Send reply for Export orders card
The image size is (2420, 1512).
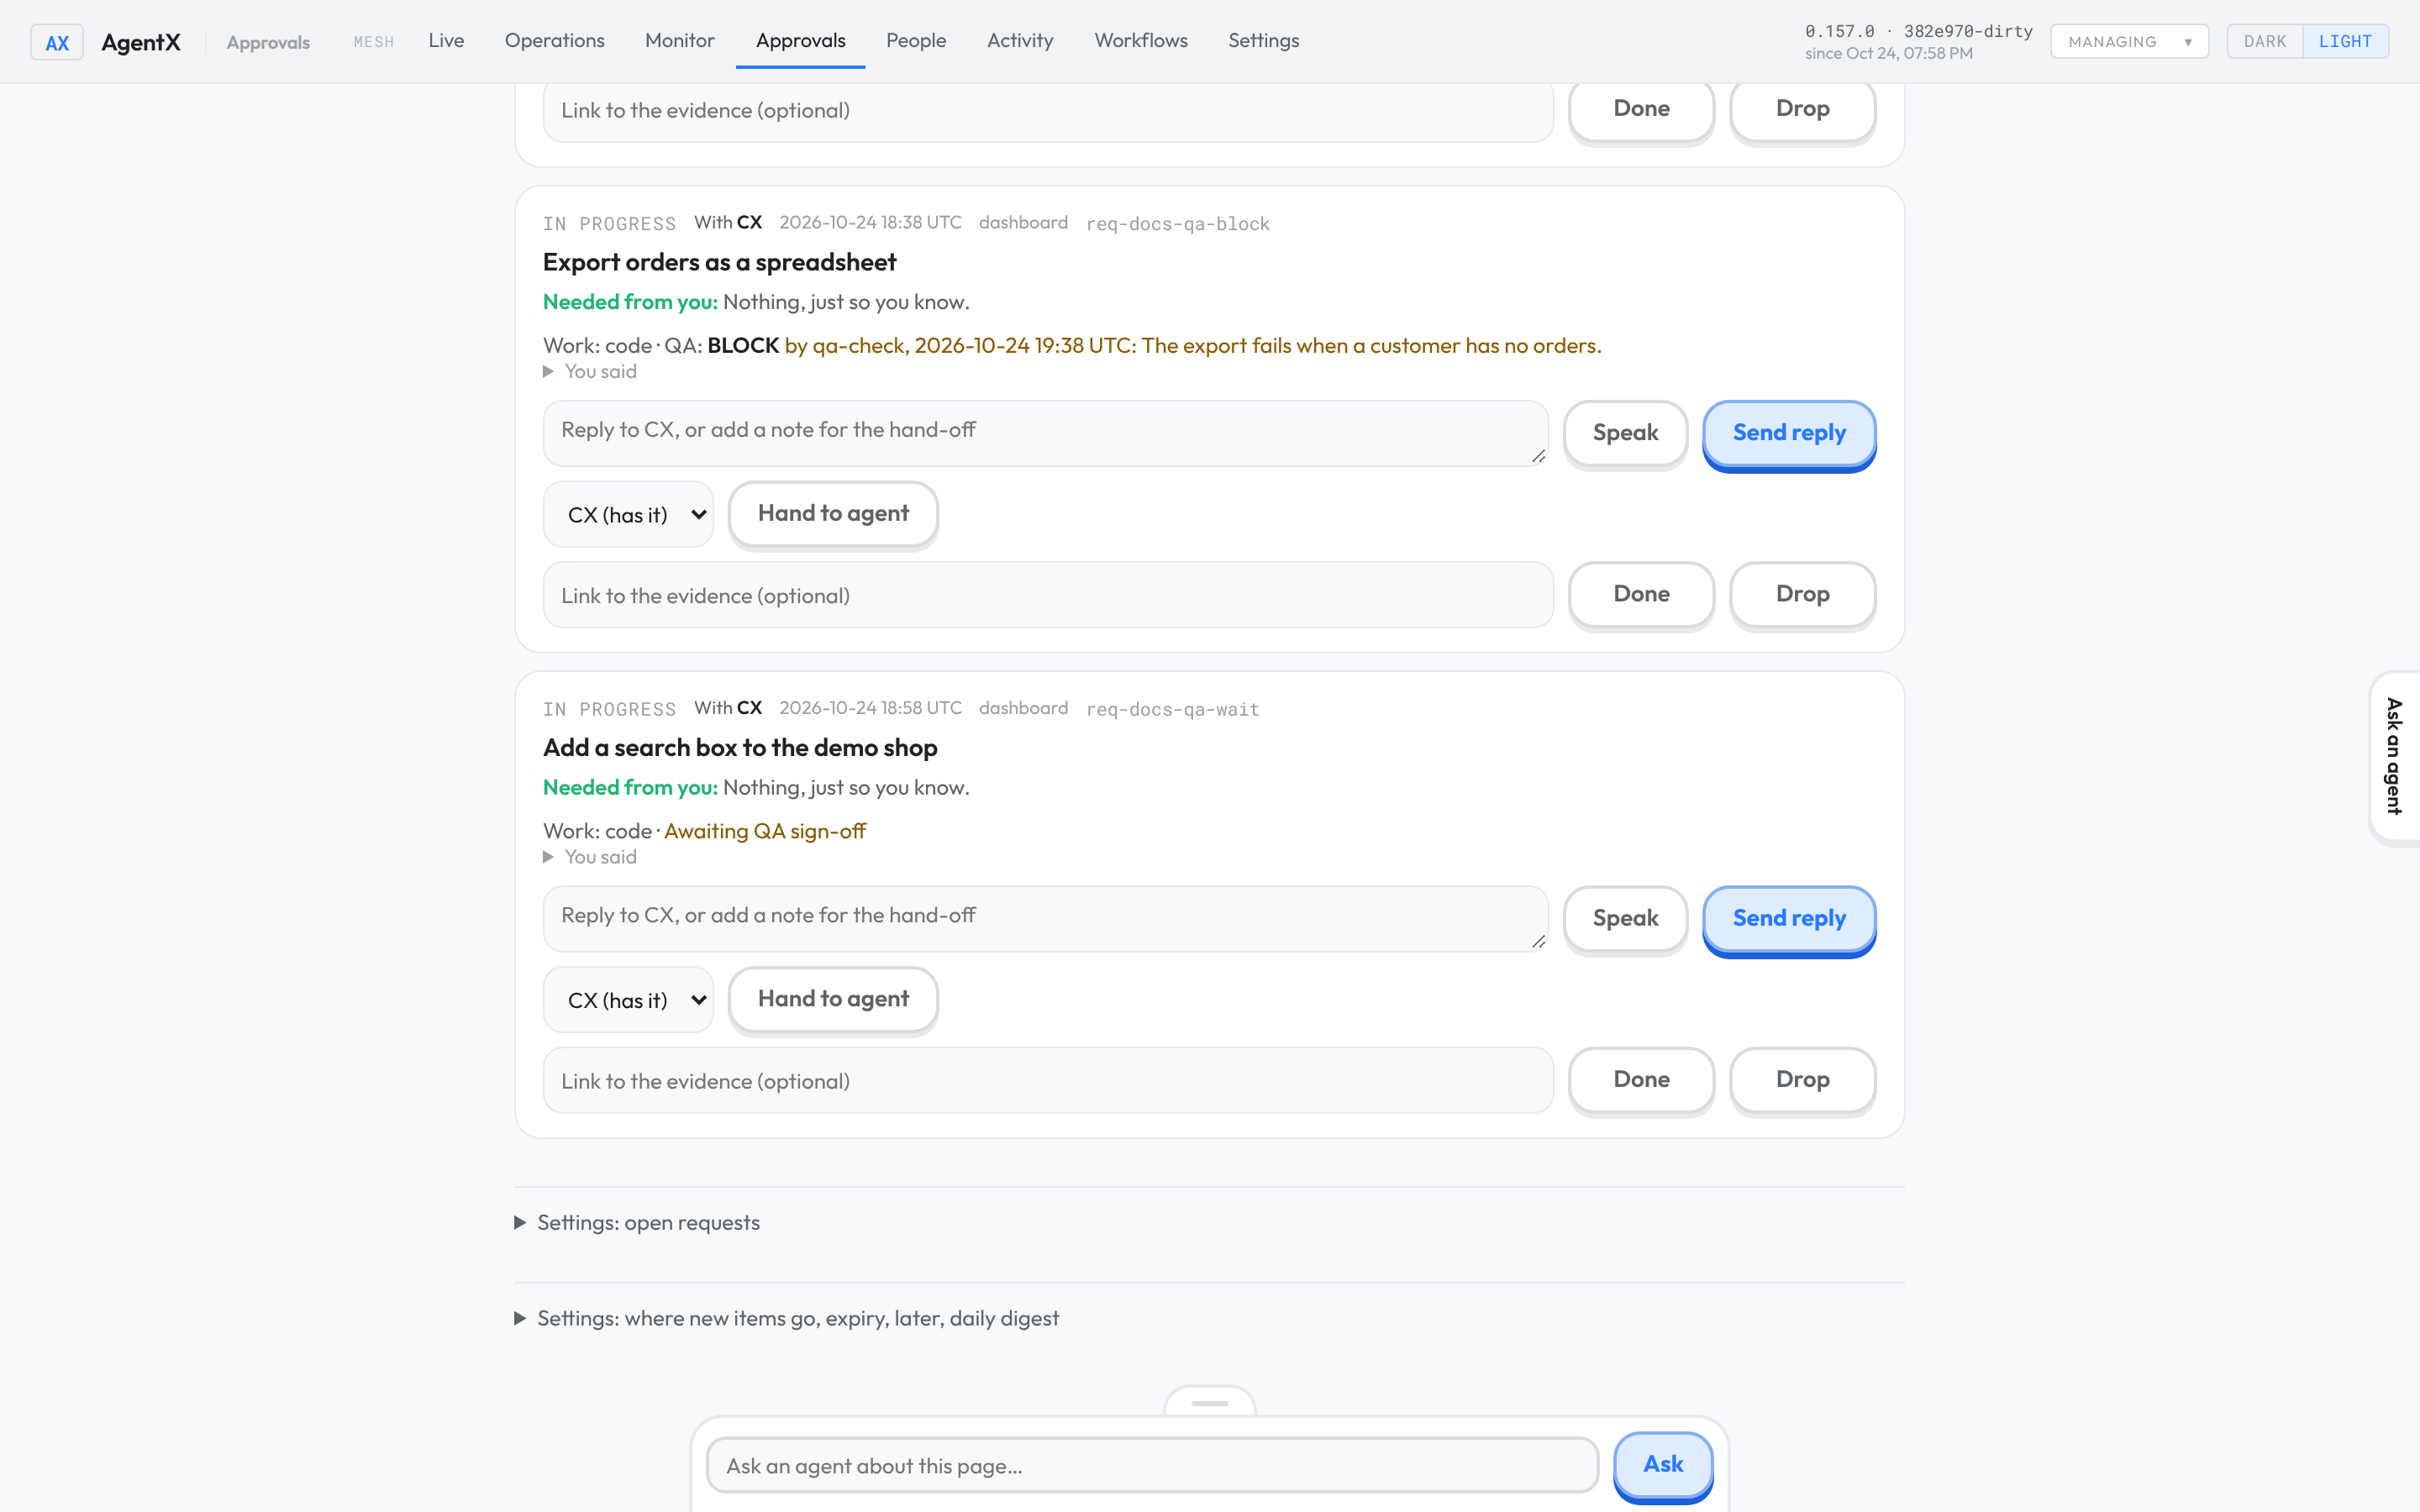pyautogui.click(x=1789, y=433)
